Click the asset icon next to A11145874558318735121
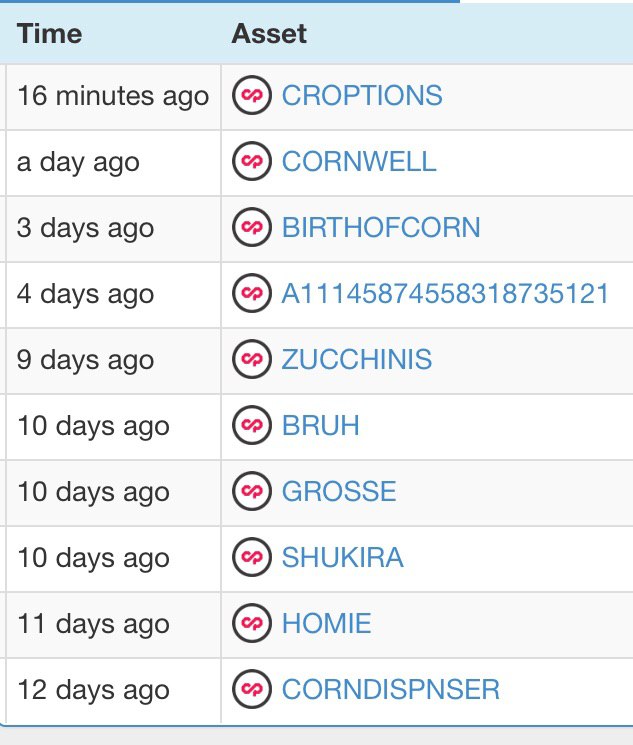This screenshot has height=745, width=633. pos(252,293)
